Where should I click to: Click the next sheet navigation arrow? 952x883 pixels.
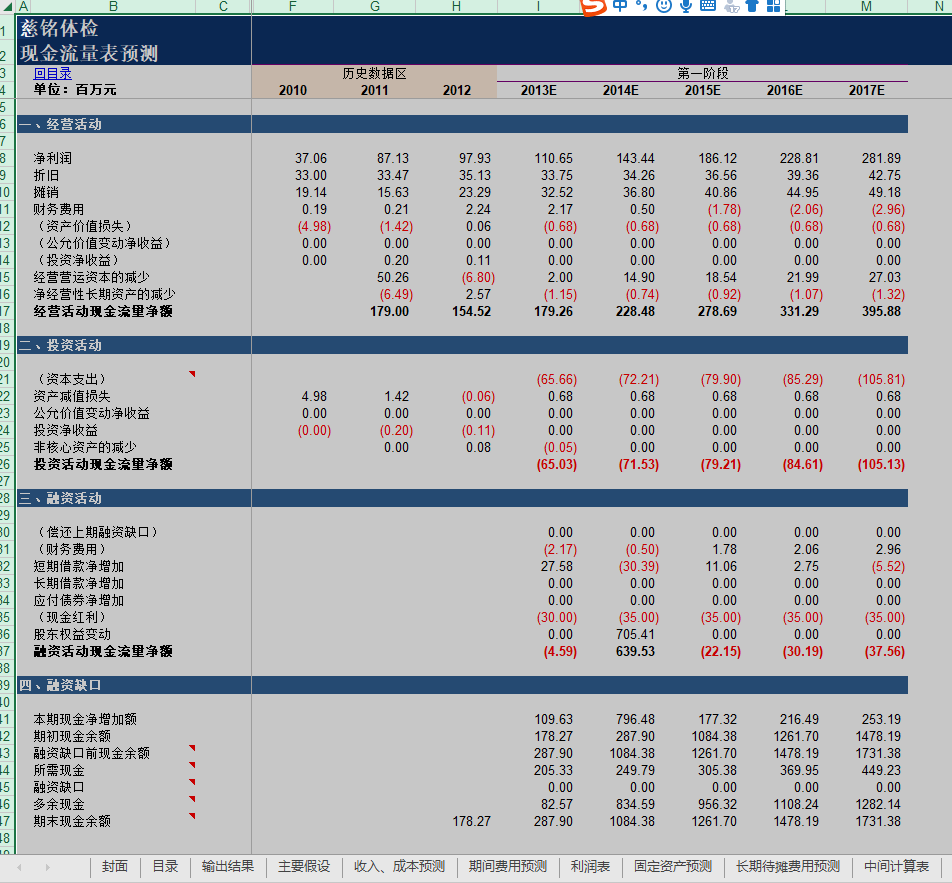click(x=45, y=867)
